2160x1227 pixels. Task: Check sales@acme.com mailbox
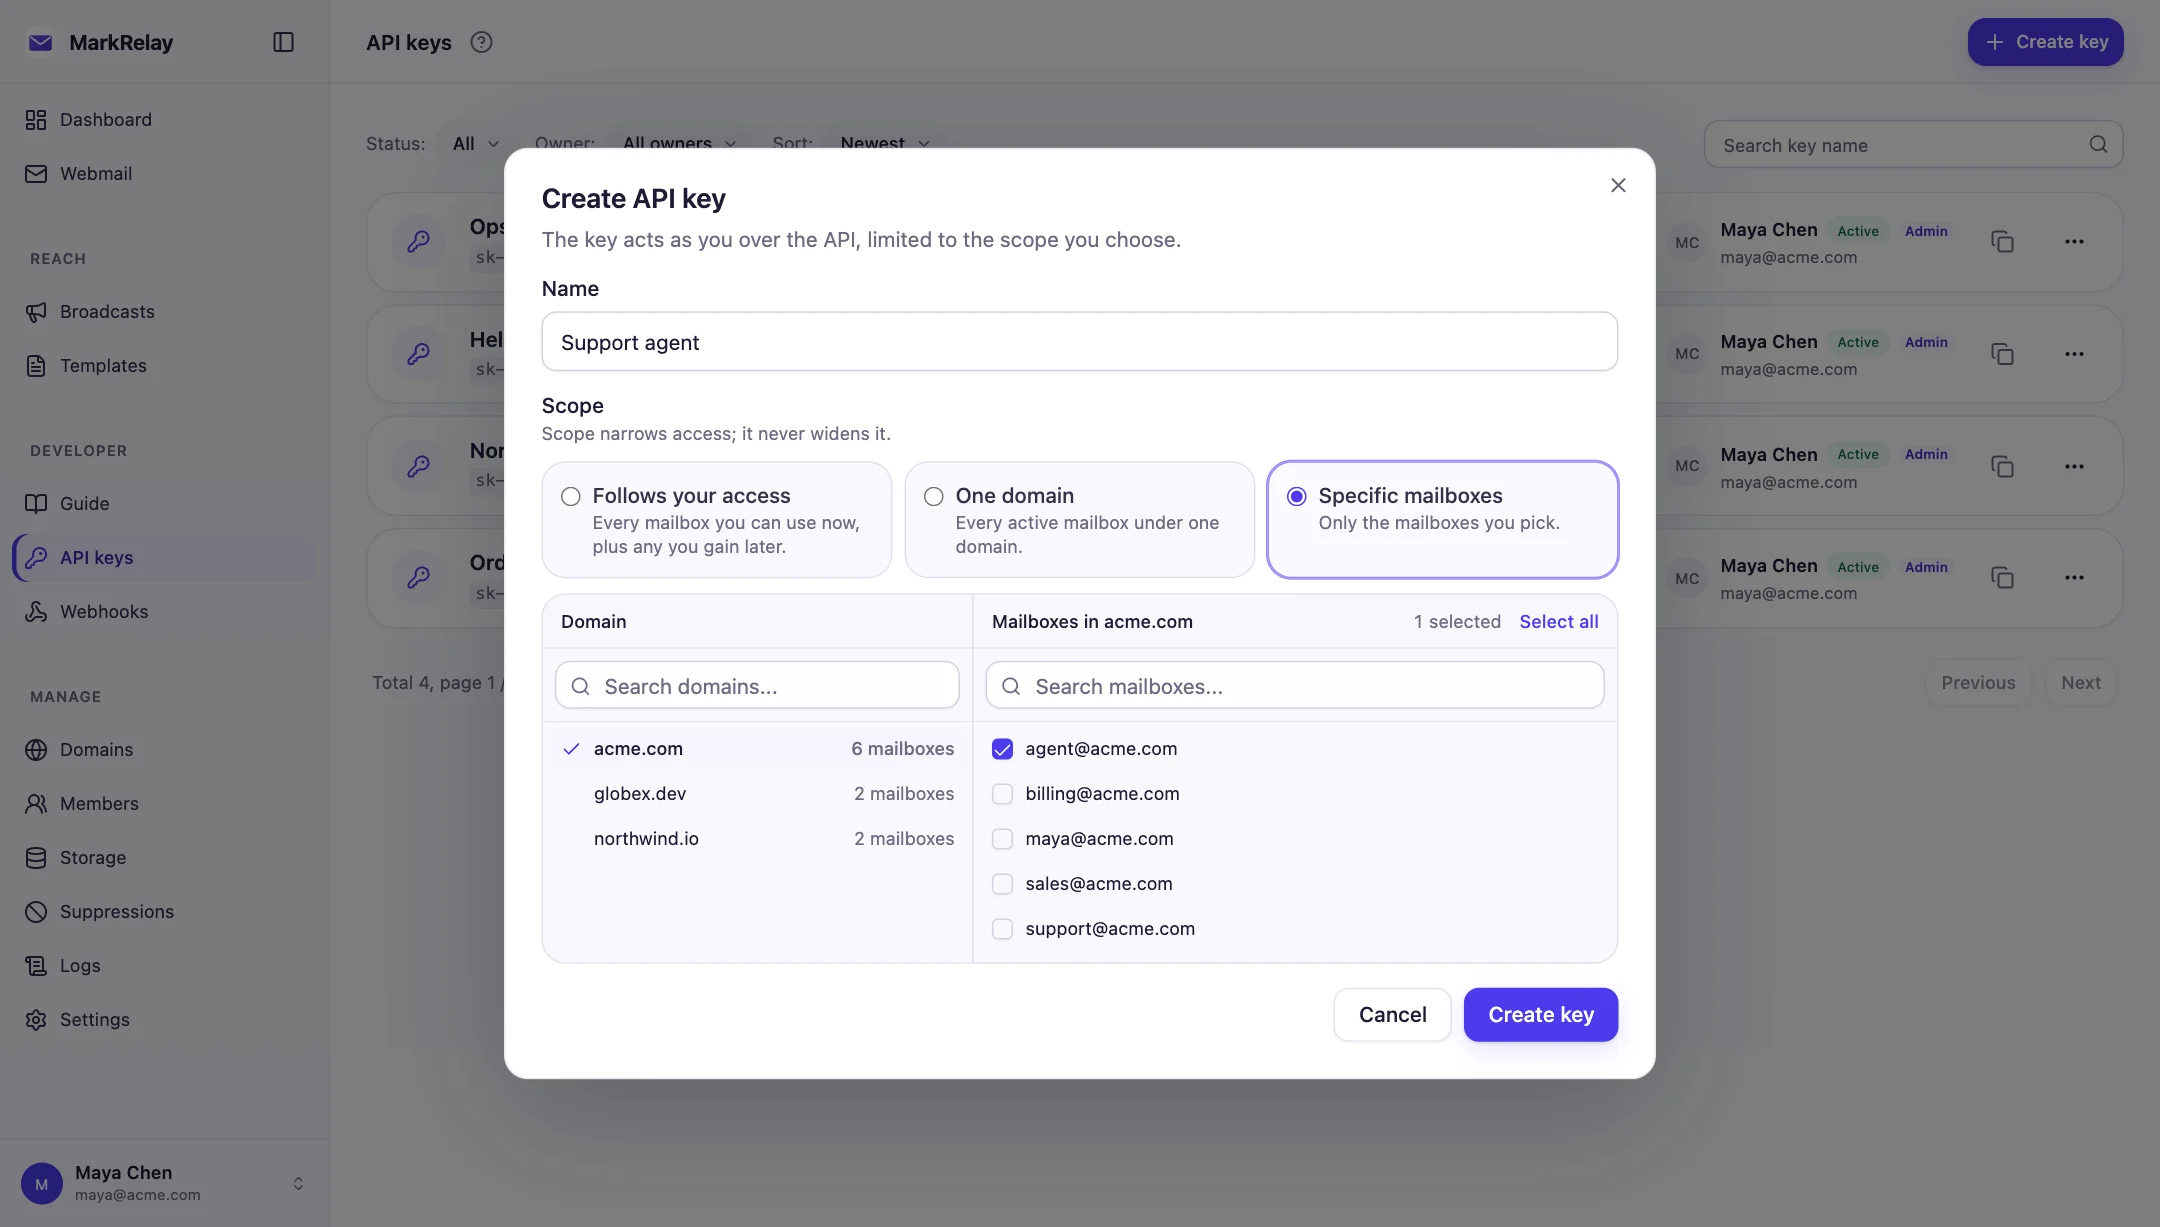(x=1002, y=884)
